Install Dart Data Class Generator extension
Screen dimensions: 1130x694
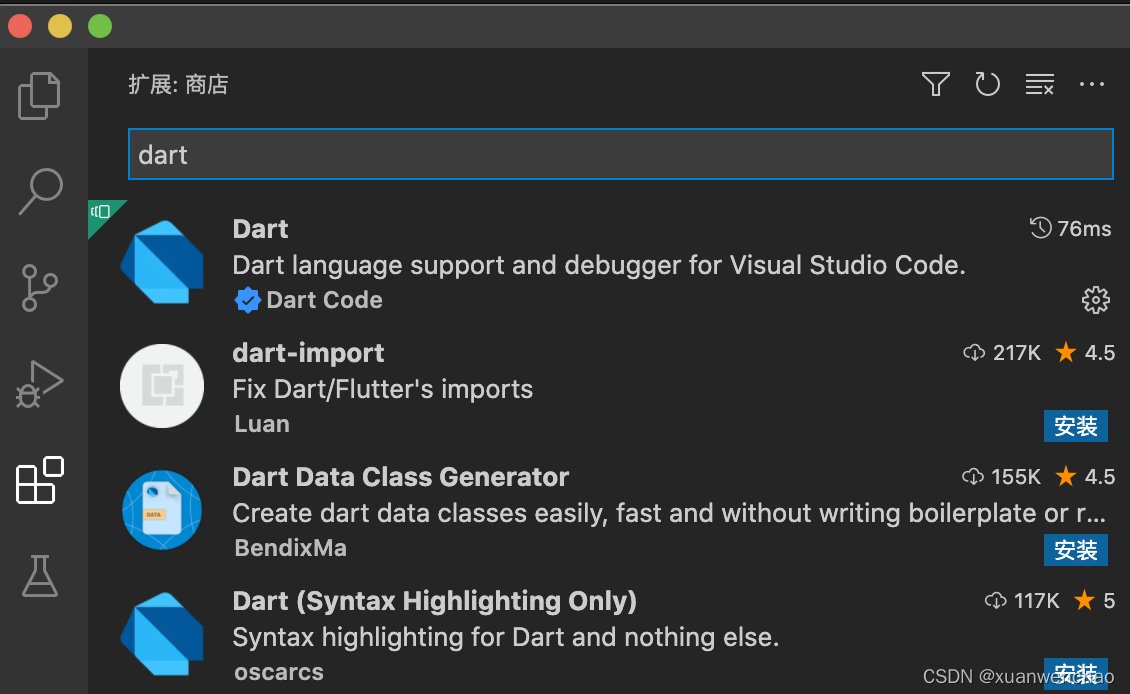[x=1076, y=551]
